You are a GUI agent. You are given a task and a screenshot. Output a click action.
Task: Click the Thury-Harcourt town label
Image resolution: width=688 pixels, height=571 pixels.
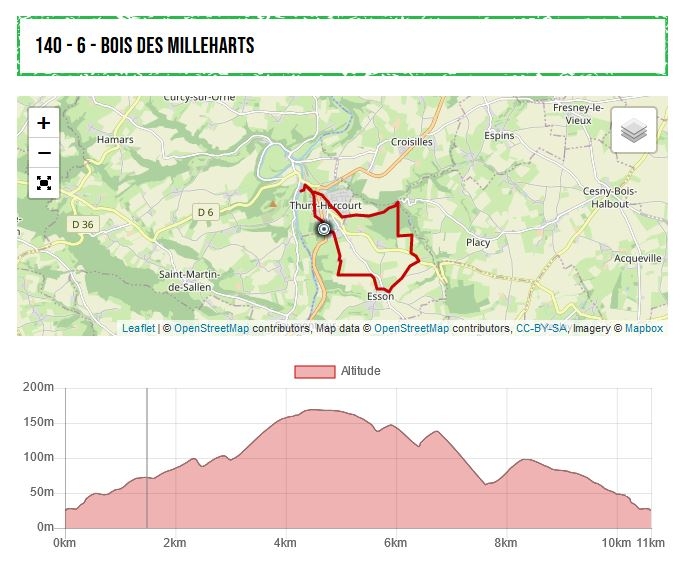[325, 205]
